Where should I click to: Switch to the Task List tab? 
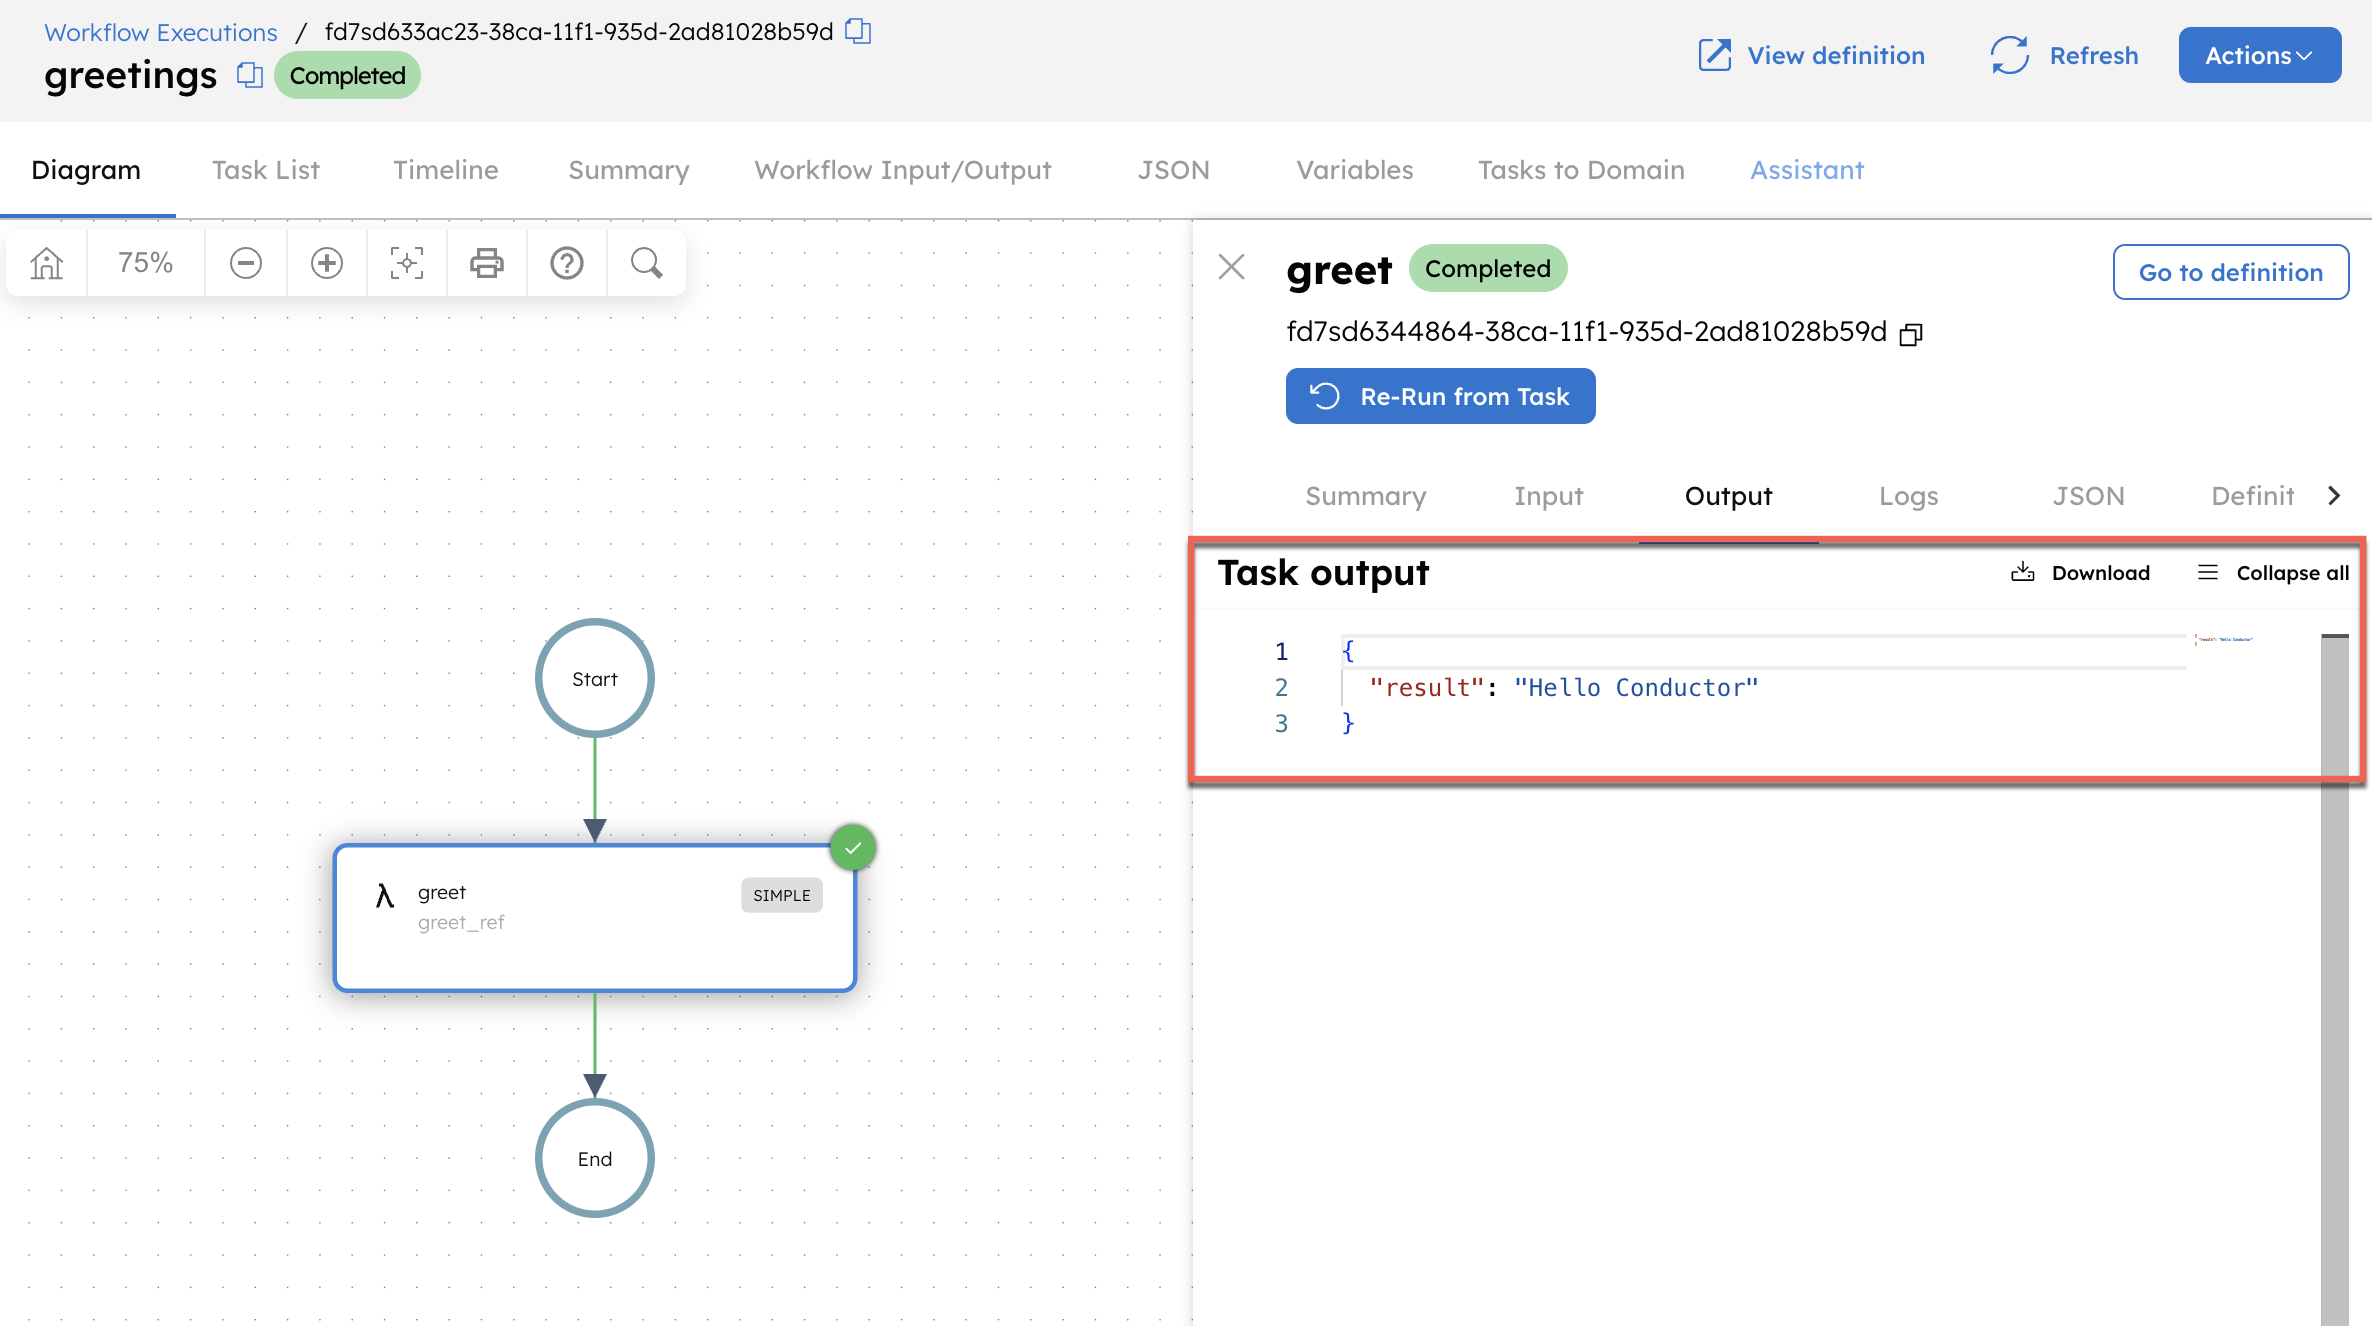coord(265,170)
